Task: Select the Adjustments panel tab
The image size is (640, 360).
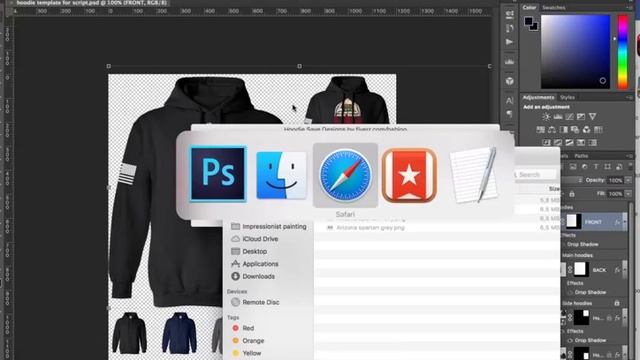Action: [538, 97]
